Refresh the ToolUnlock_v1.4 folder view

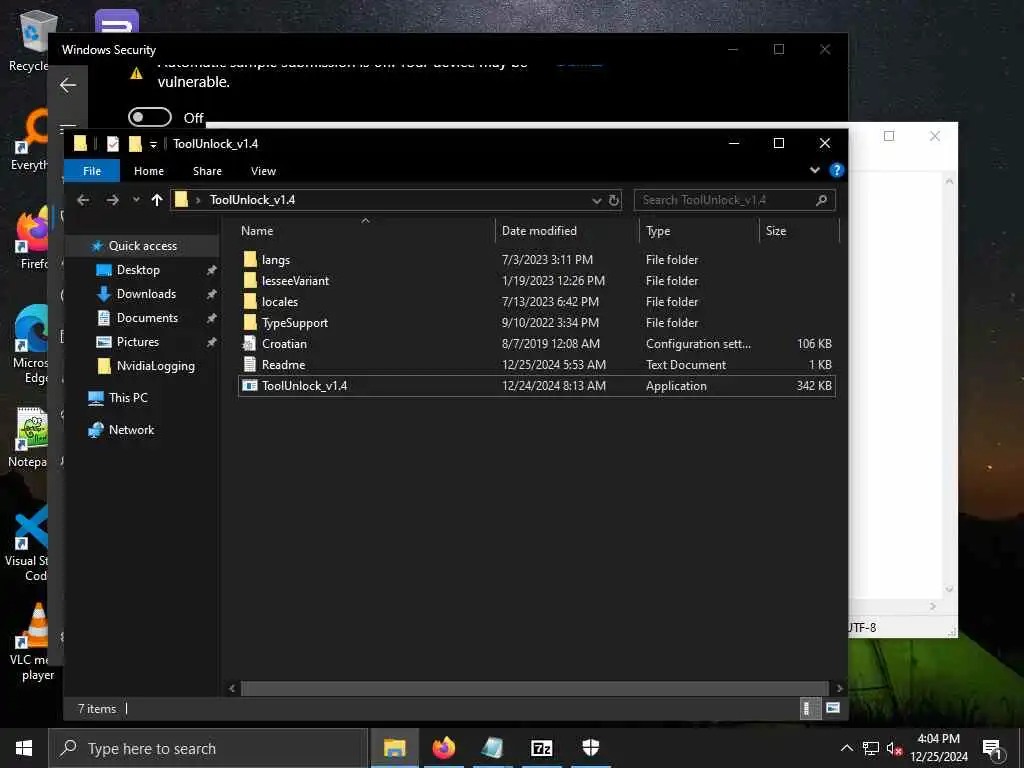click(x=614, y=200)
